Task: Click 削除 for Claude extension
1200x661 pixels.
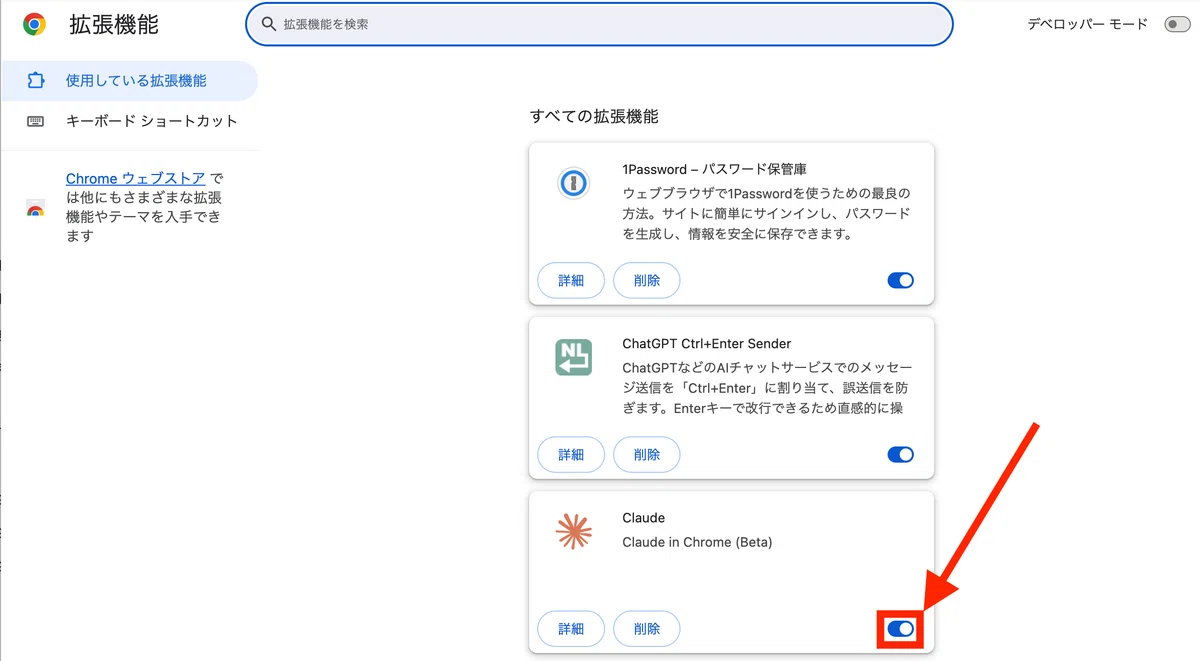Action: click(x=647, y=629)
